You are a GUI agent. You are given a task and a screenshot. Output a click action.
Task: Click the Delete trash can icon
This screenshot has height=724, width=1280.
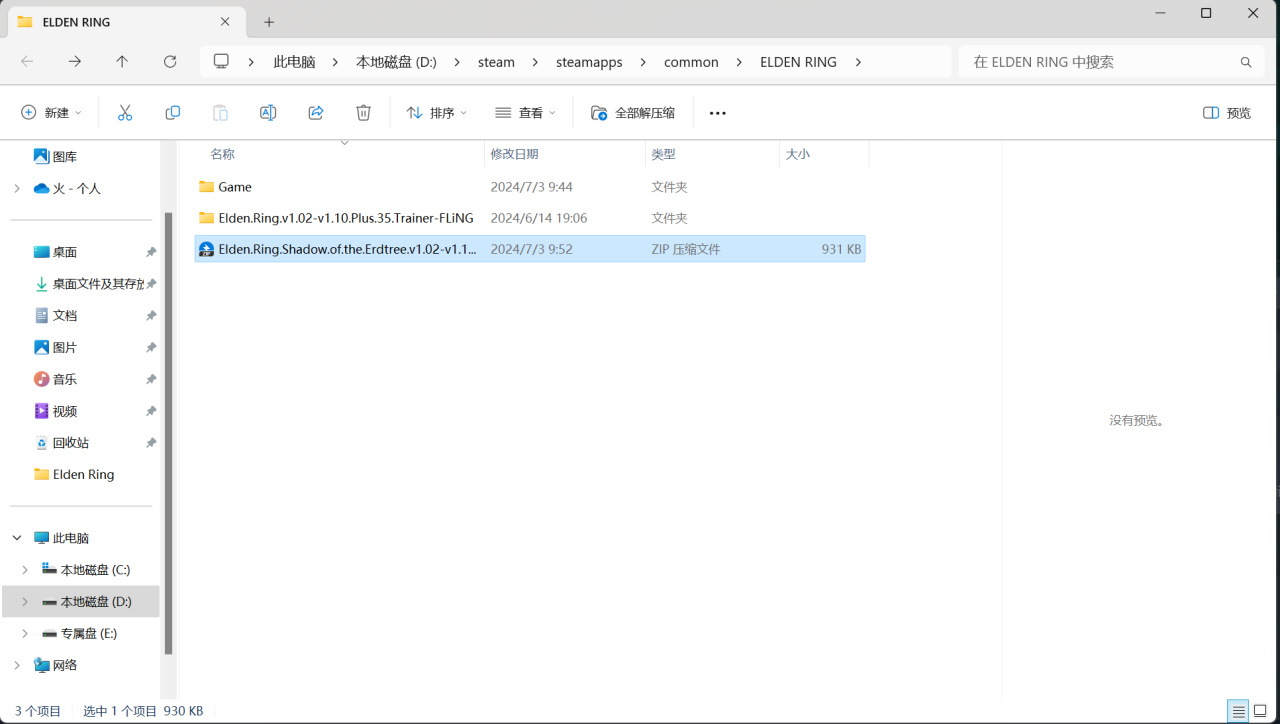(x=364, y=113)
